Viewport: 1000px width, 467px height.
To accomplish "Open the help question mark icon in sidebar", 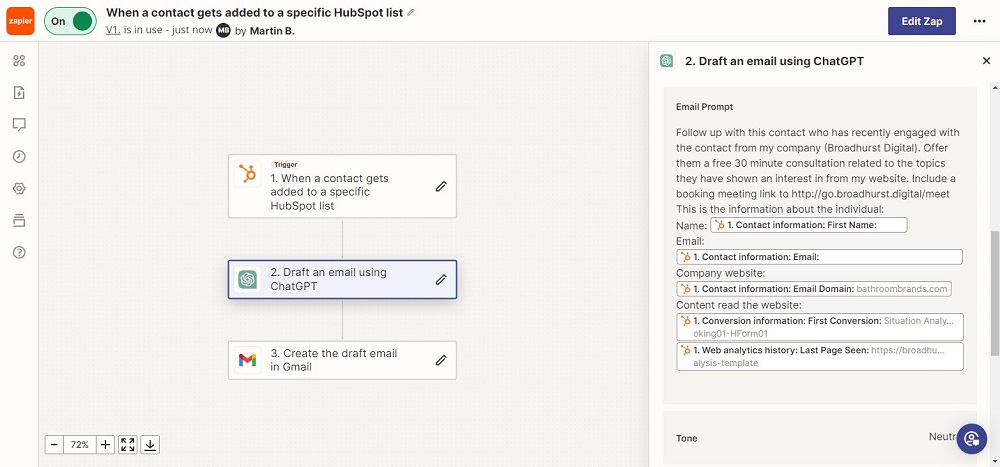I will click(x=19, y=252).
